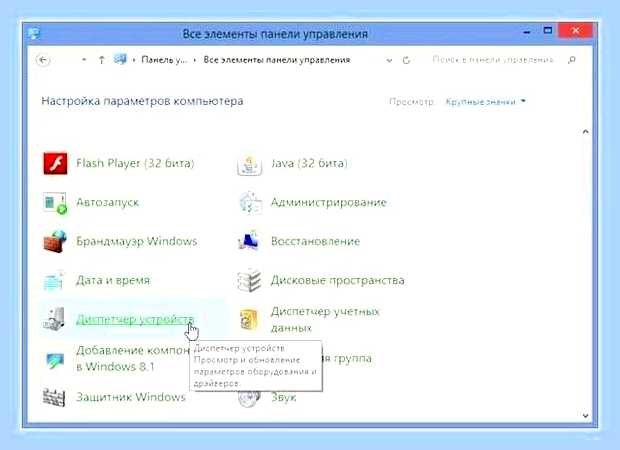Expand the breadcrumb arrow after Панель у...
620x450 pixels.
[x=195, y=60]
